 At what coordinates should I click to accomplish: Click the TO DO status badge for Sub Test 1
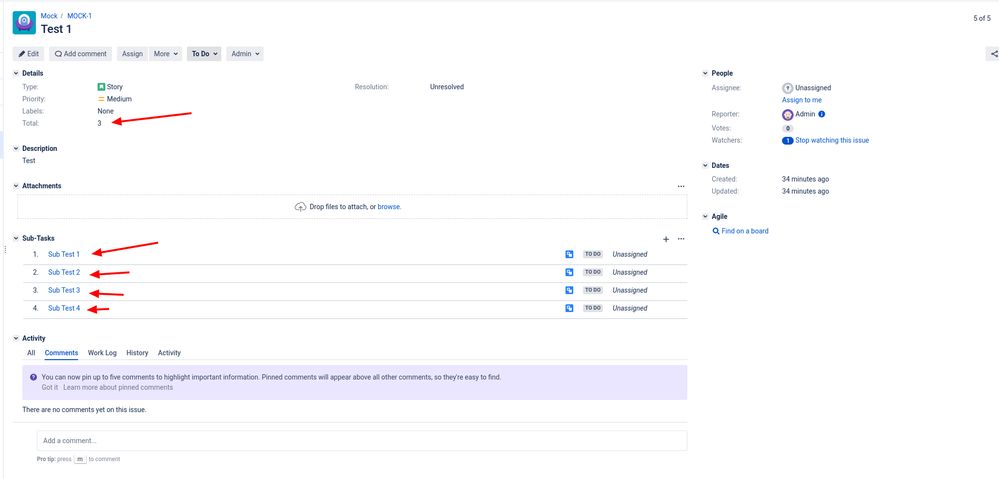coord(593,254)
